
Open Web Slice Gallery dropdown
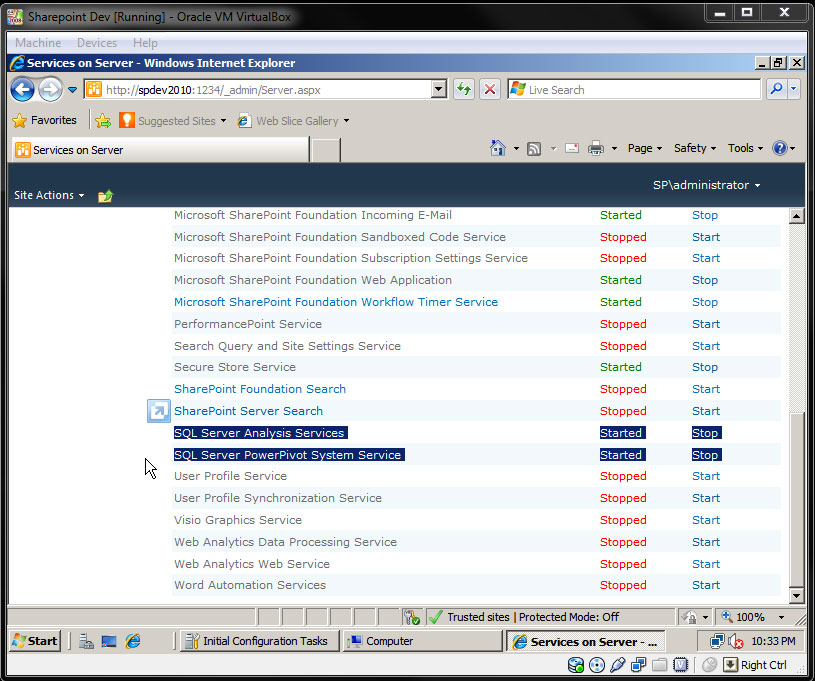(x=293, y=121)
